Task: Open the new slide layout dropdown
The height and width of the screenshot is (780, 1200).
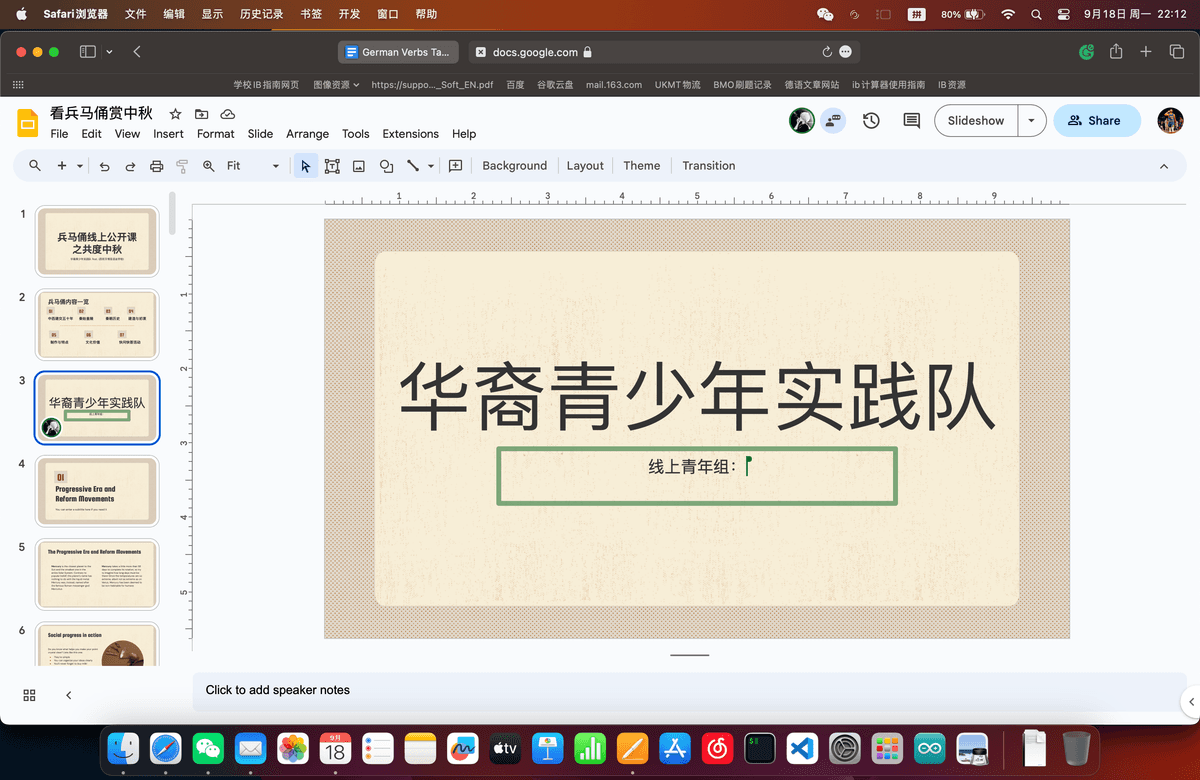Action: [80, 166]
